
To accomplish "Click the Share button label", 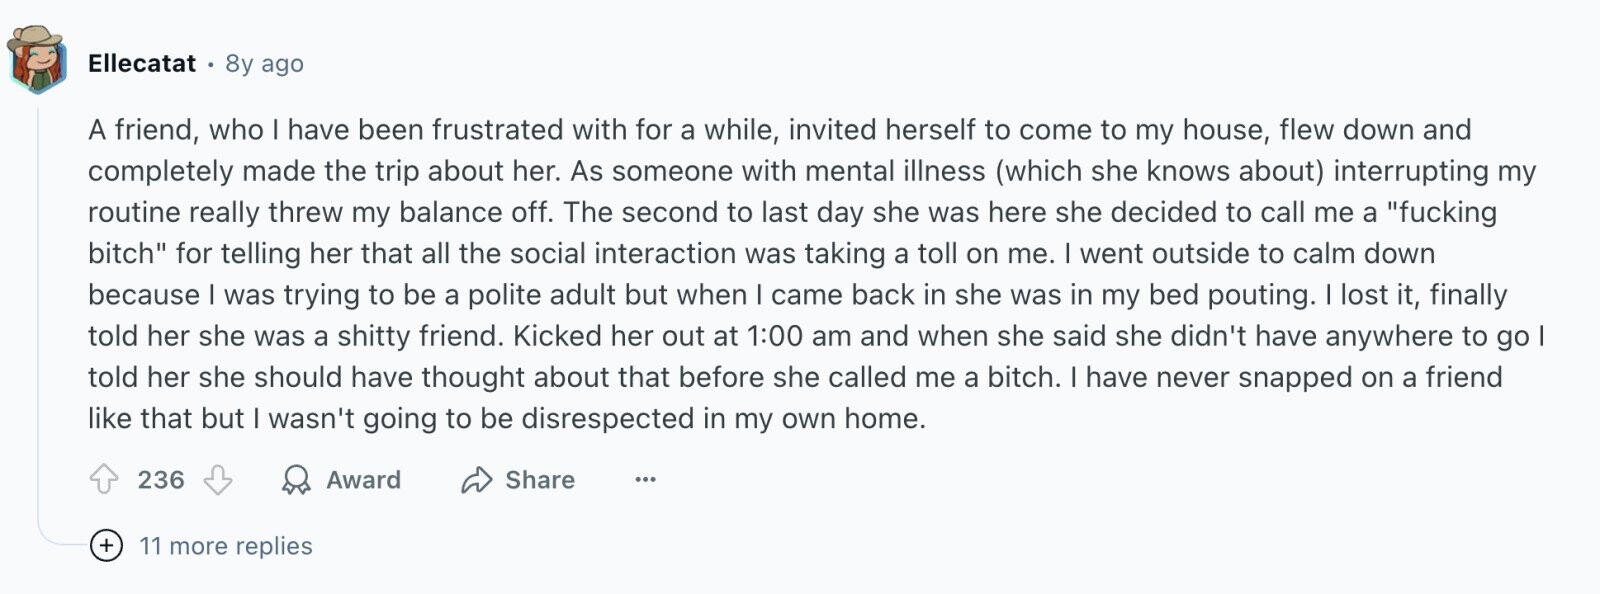I will (540, 480).
